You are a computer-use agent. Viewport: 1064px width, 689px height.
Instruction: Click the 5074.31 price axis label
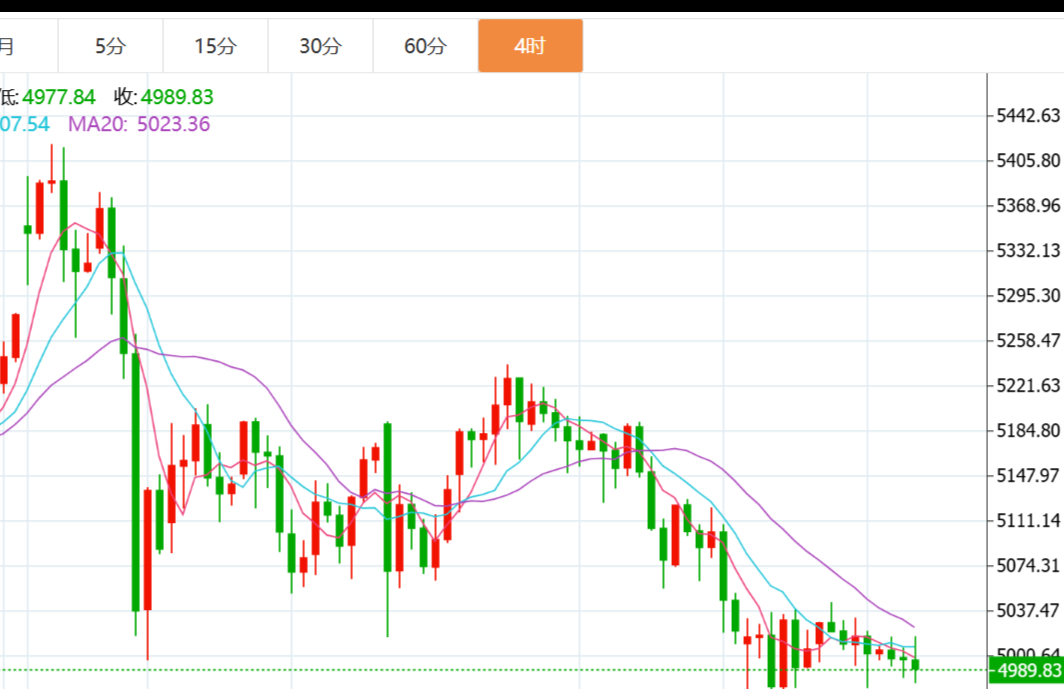(1028, 565)
